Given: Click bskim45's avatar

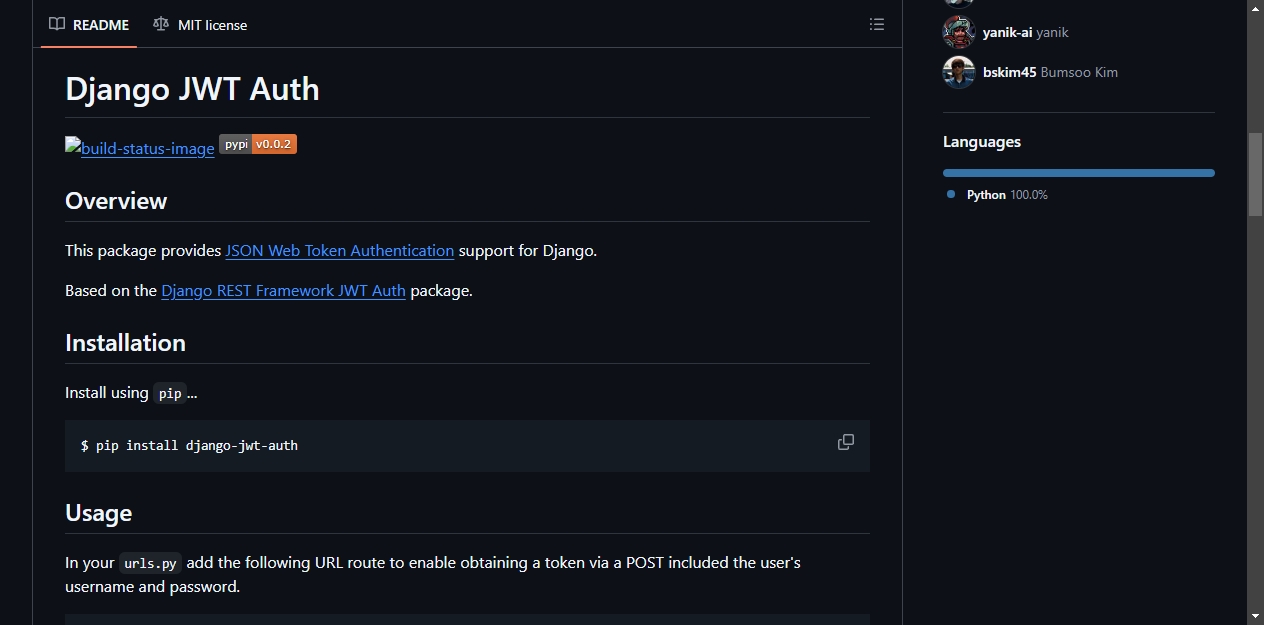Looking at the screenshot, I should pyautogui.click(x=959, y=72).
